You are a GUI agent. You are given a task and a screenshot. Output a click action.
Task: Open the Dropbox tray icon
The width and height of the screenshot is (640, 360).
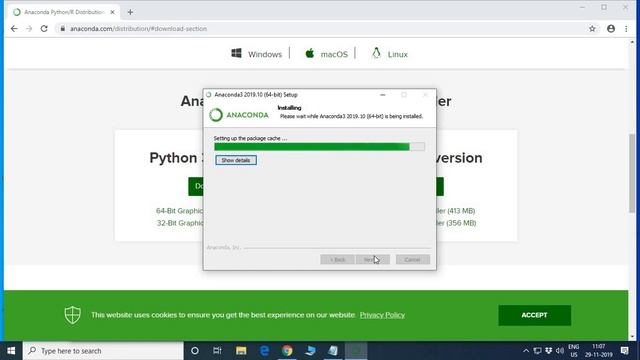(x=549, y=351)
